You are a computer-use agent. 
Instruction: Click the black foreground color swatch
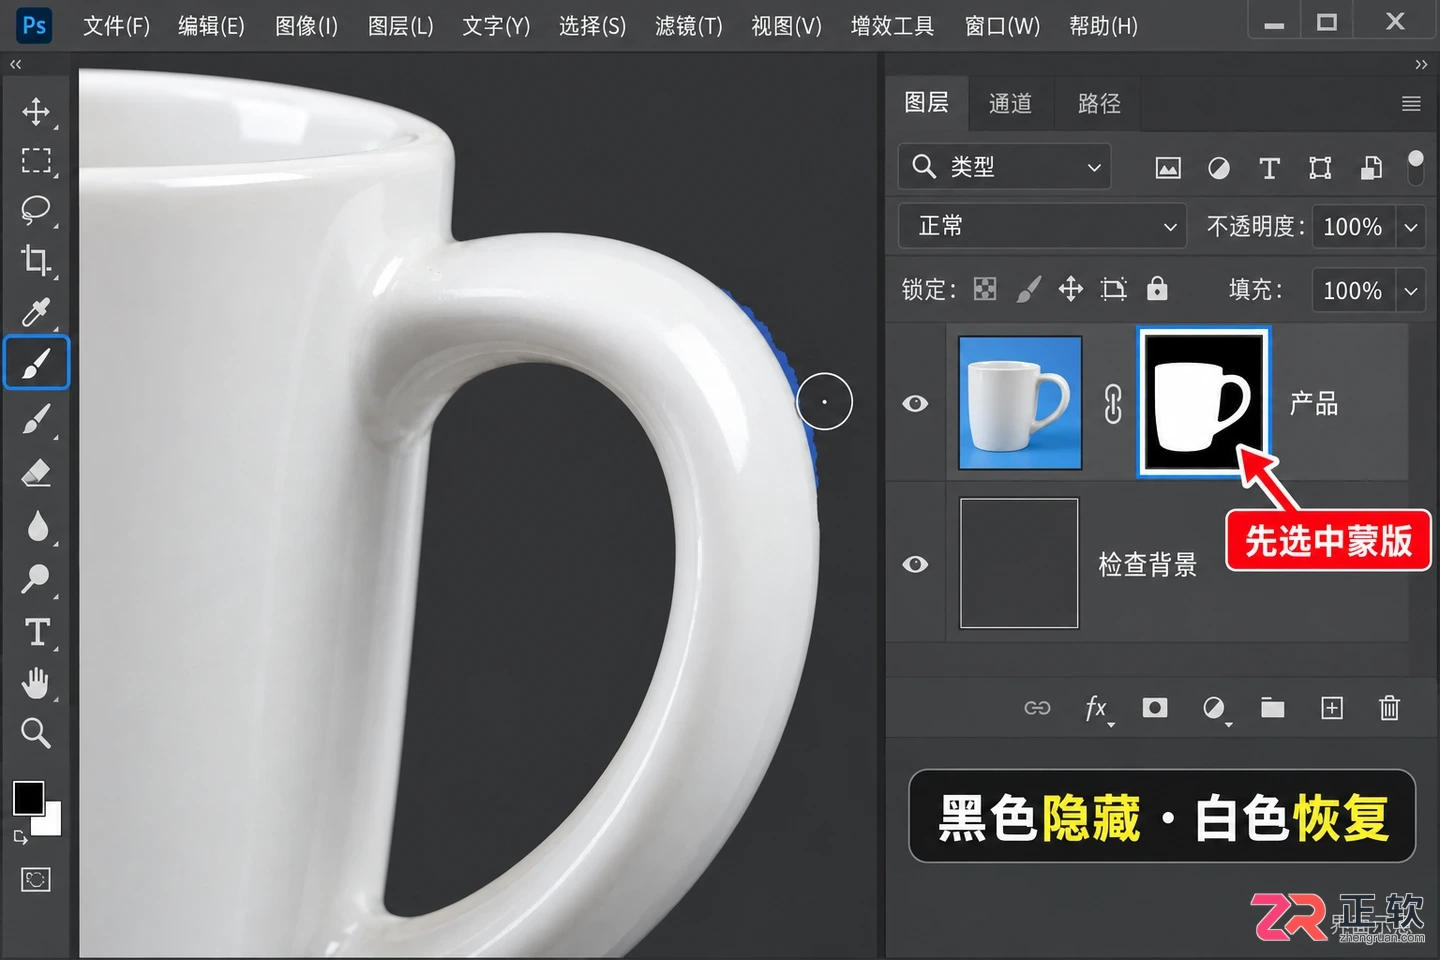tap(28, 798)
